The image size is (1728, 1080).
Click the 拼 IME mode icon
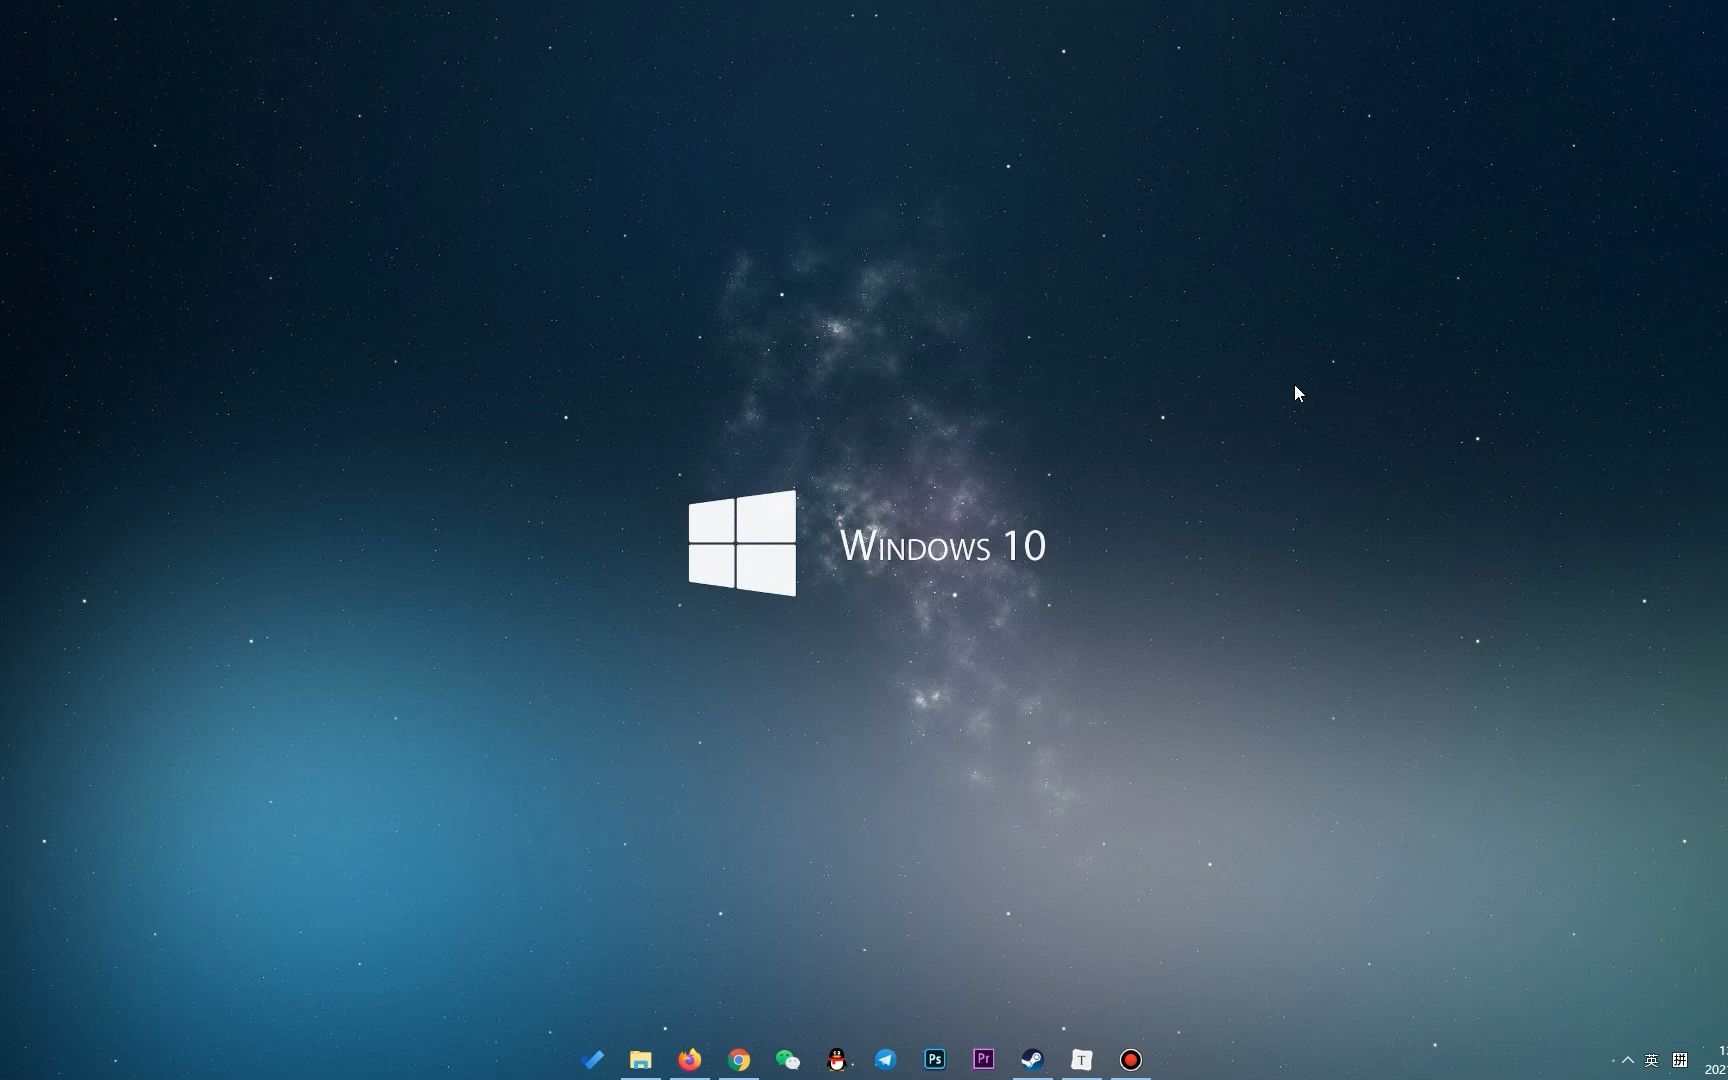point(1680,1060)
